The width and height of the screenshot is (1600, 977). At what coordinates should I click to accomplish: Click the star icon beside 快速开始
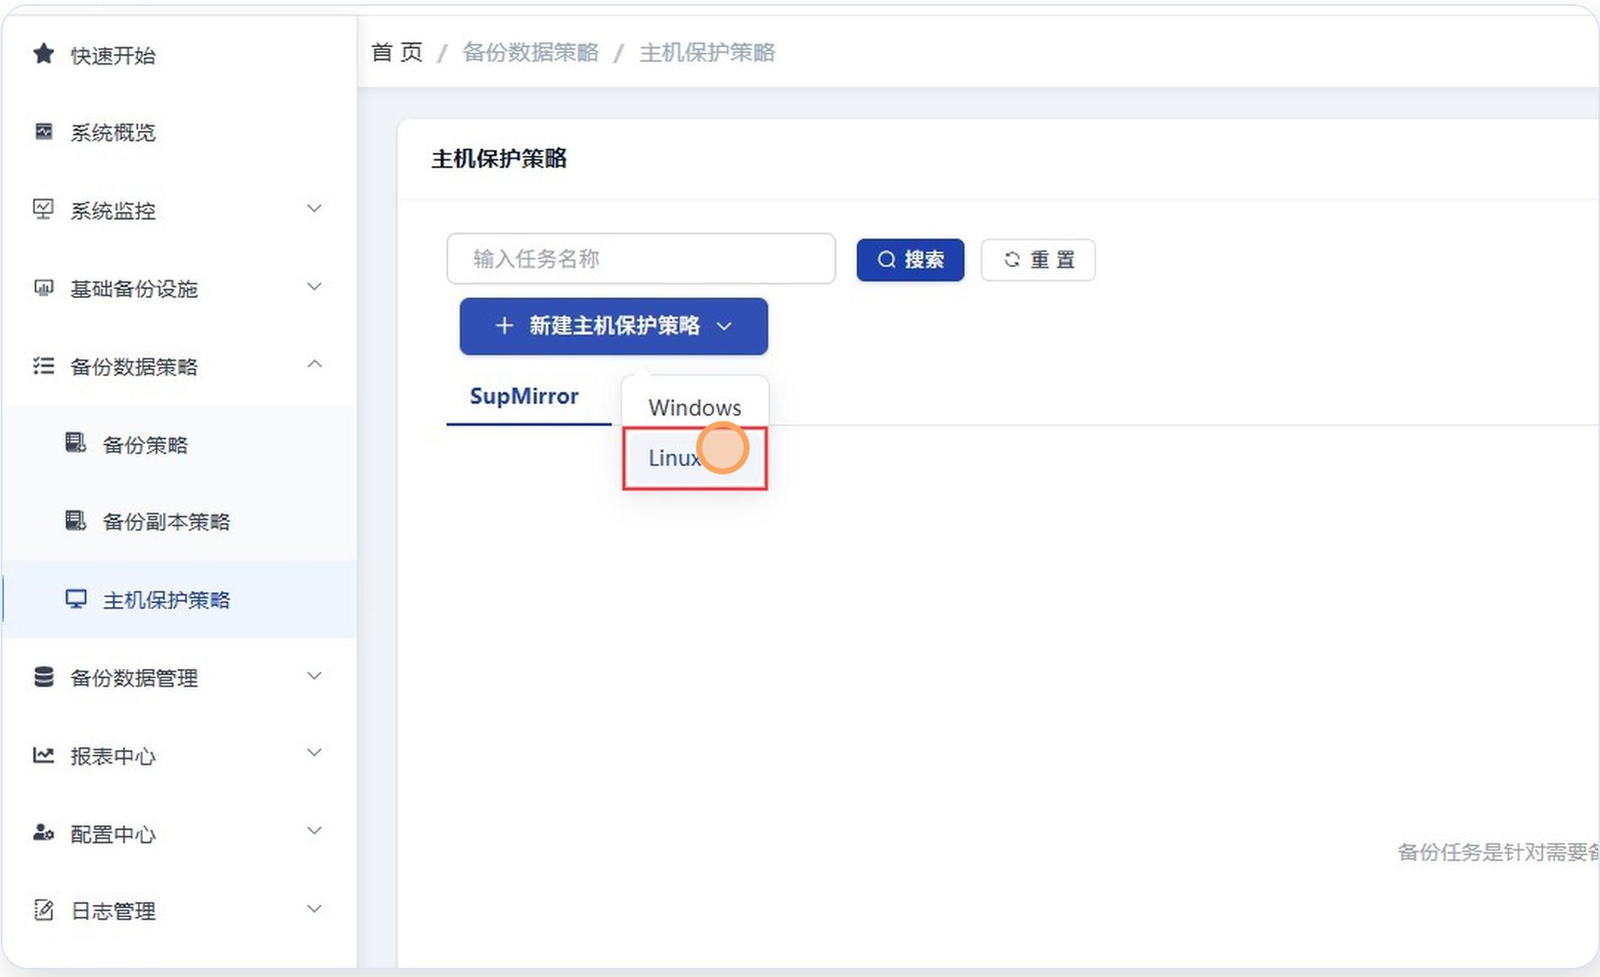(x=43, y=54)
